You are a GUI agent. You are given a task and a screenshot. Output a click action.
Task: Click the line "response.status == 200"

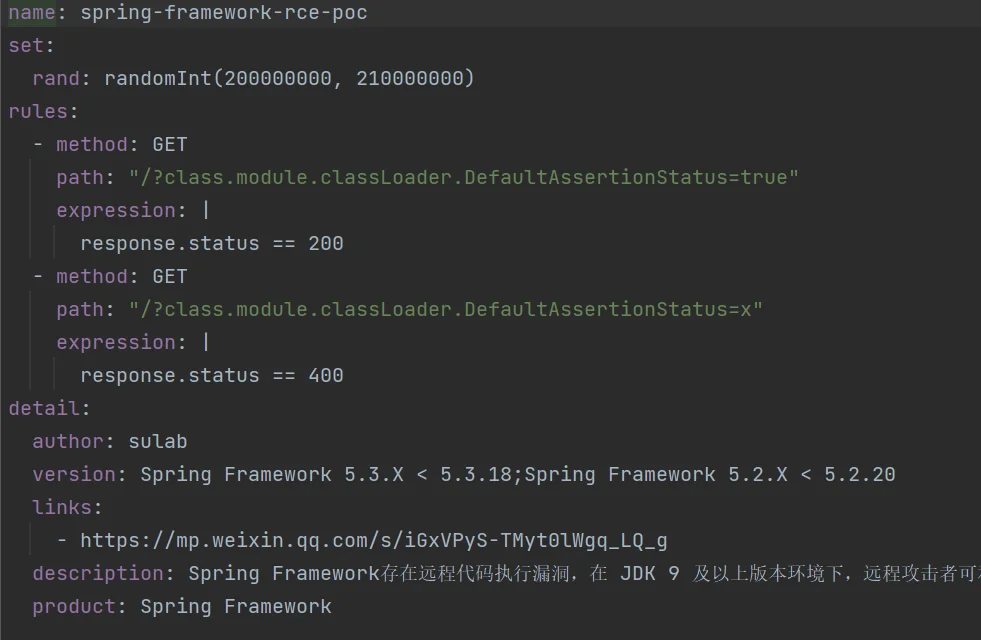(212, 243)
